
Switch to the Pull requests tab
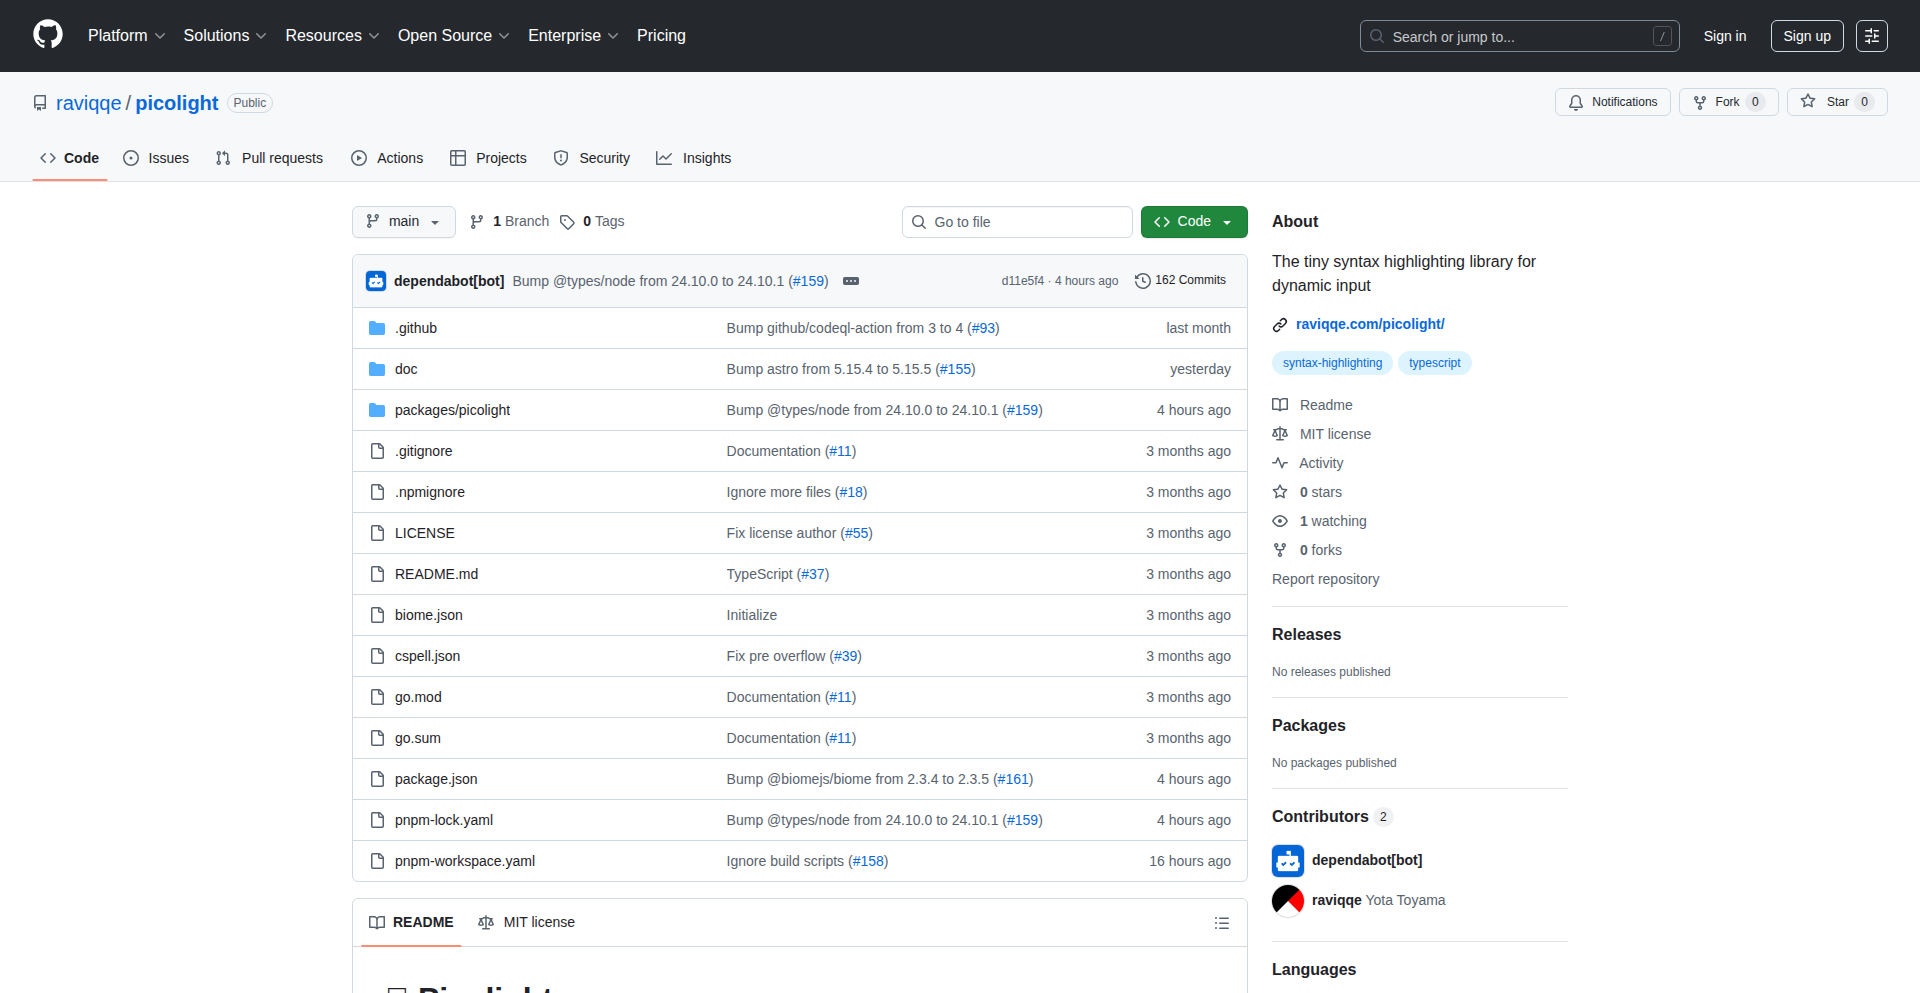coord(269,158)
